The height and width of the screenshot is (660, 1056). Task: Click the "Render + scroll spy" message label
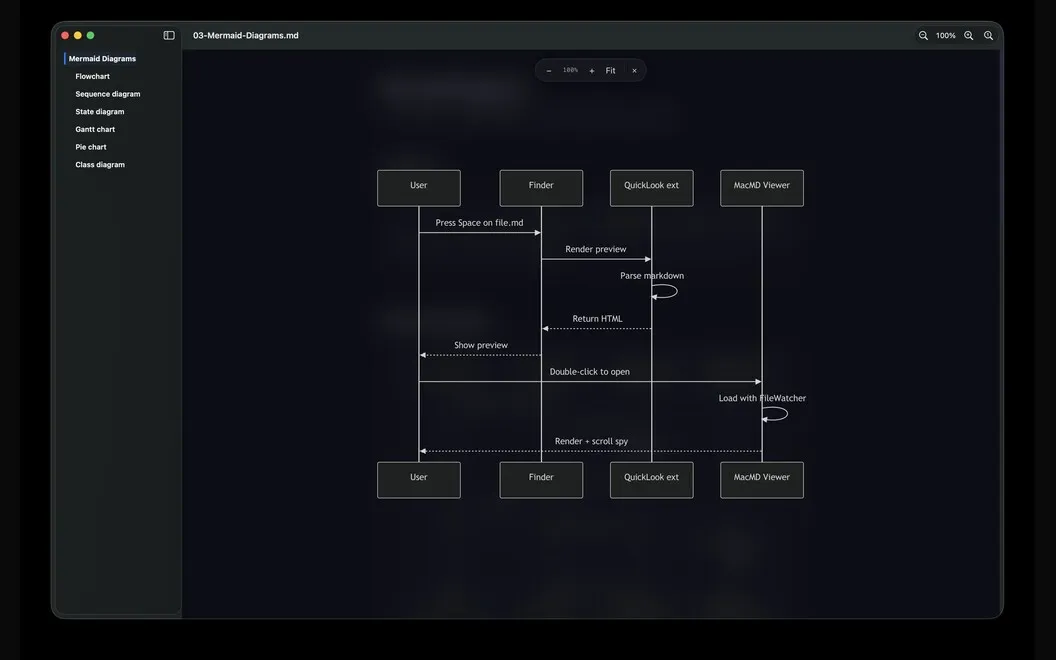(591, 441)
